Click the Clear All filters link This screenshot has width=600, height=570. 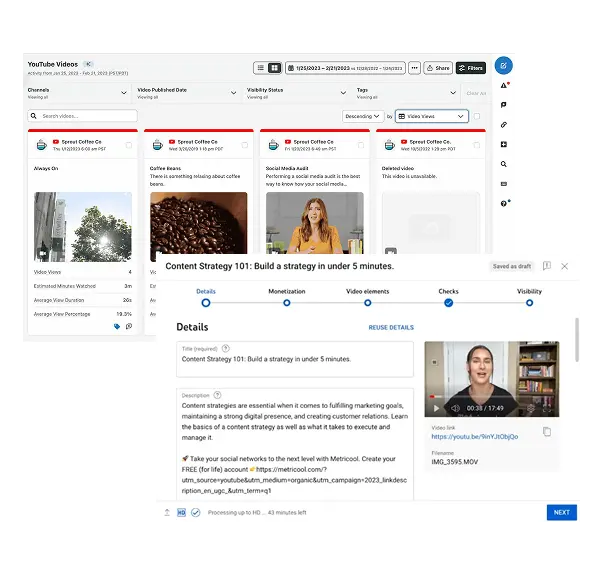476,93
